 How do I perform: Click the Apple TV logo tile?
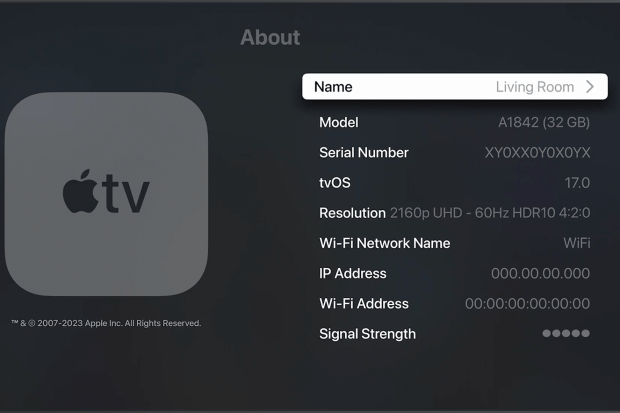(106, 194)
